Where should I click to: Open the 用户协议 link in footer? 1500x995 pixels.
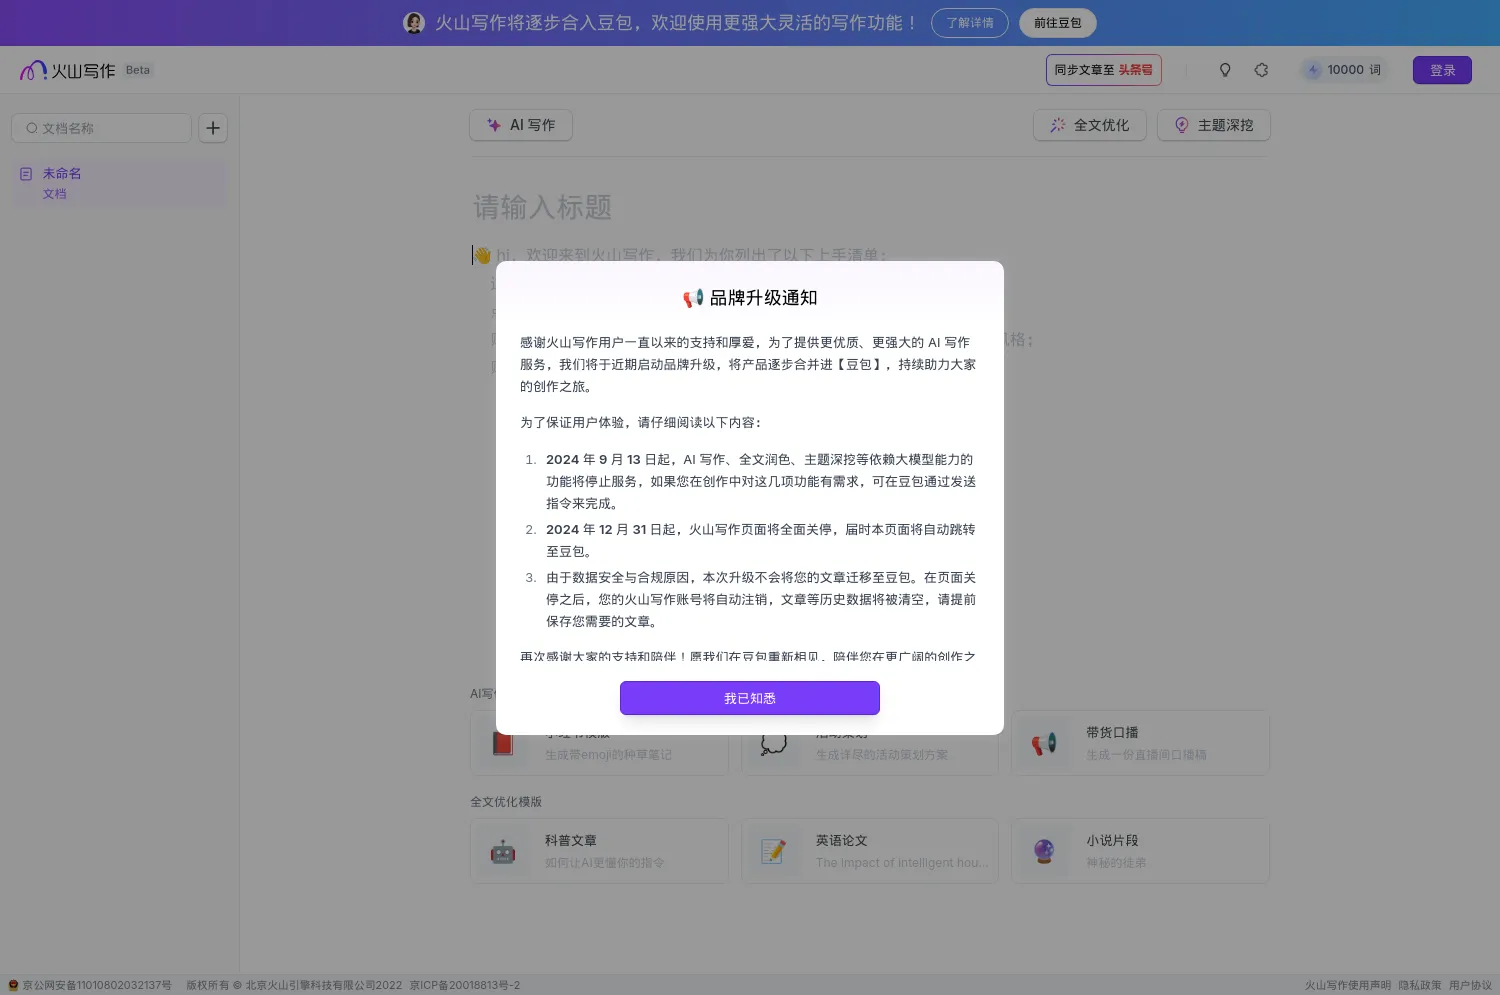pyautogui.click(x=1473, y=984)
